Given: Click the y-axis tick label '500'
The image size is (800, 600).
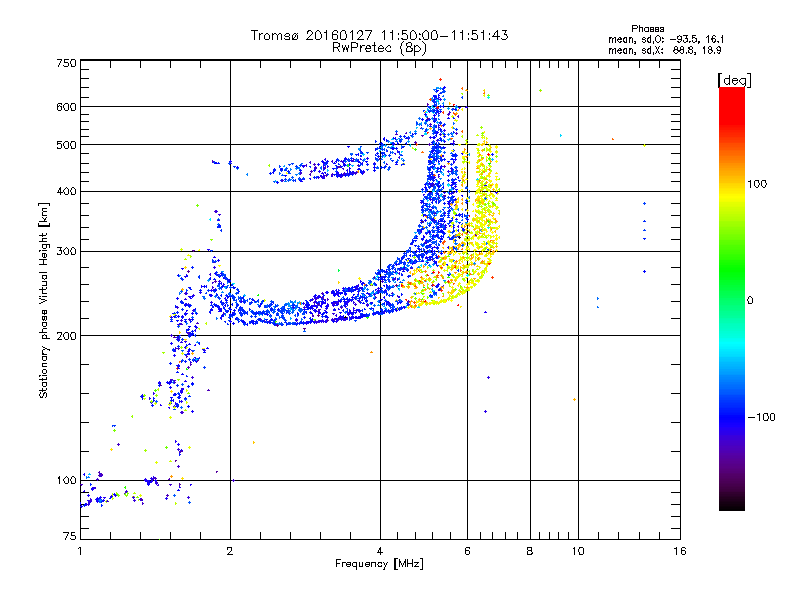Looking at the screenshot, I should coord(66,145).
